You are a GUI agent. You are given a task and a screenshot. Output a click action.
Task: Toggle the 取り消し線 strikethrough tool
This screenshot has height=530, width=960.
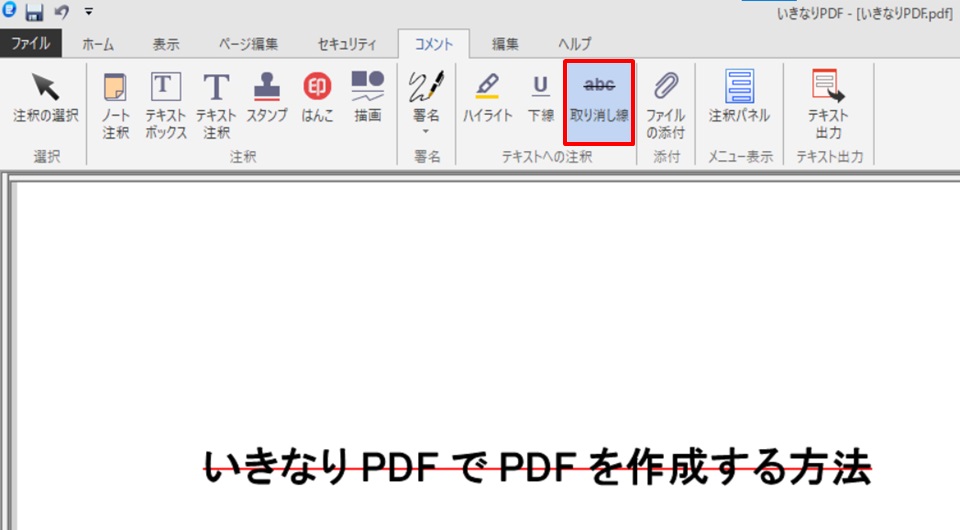(x=599, y=102)
